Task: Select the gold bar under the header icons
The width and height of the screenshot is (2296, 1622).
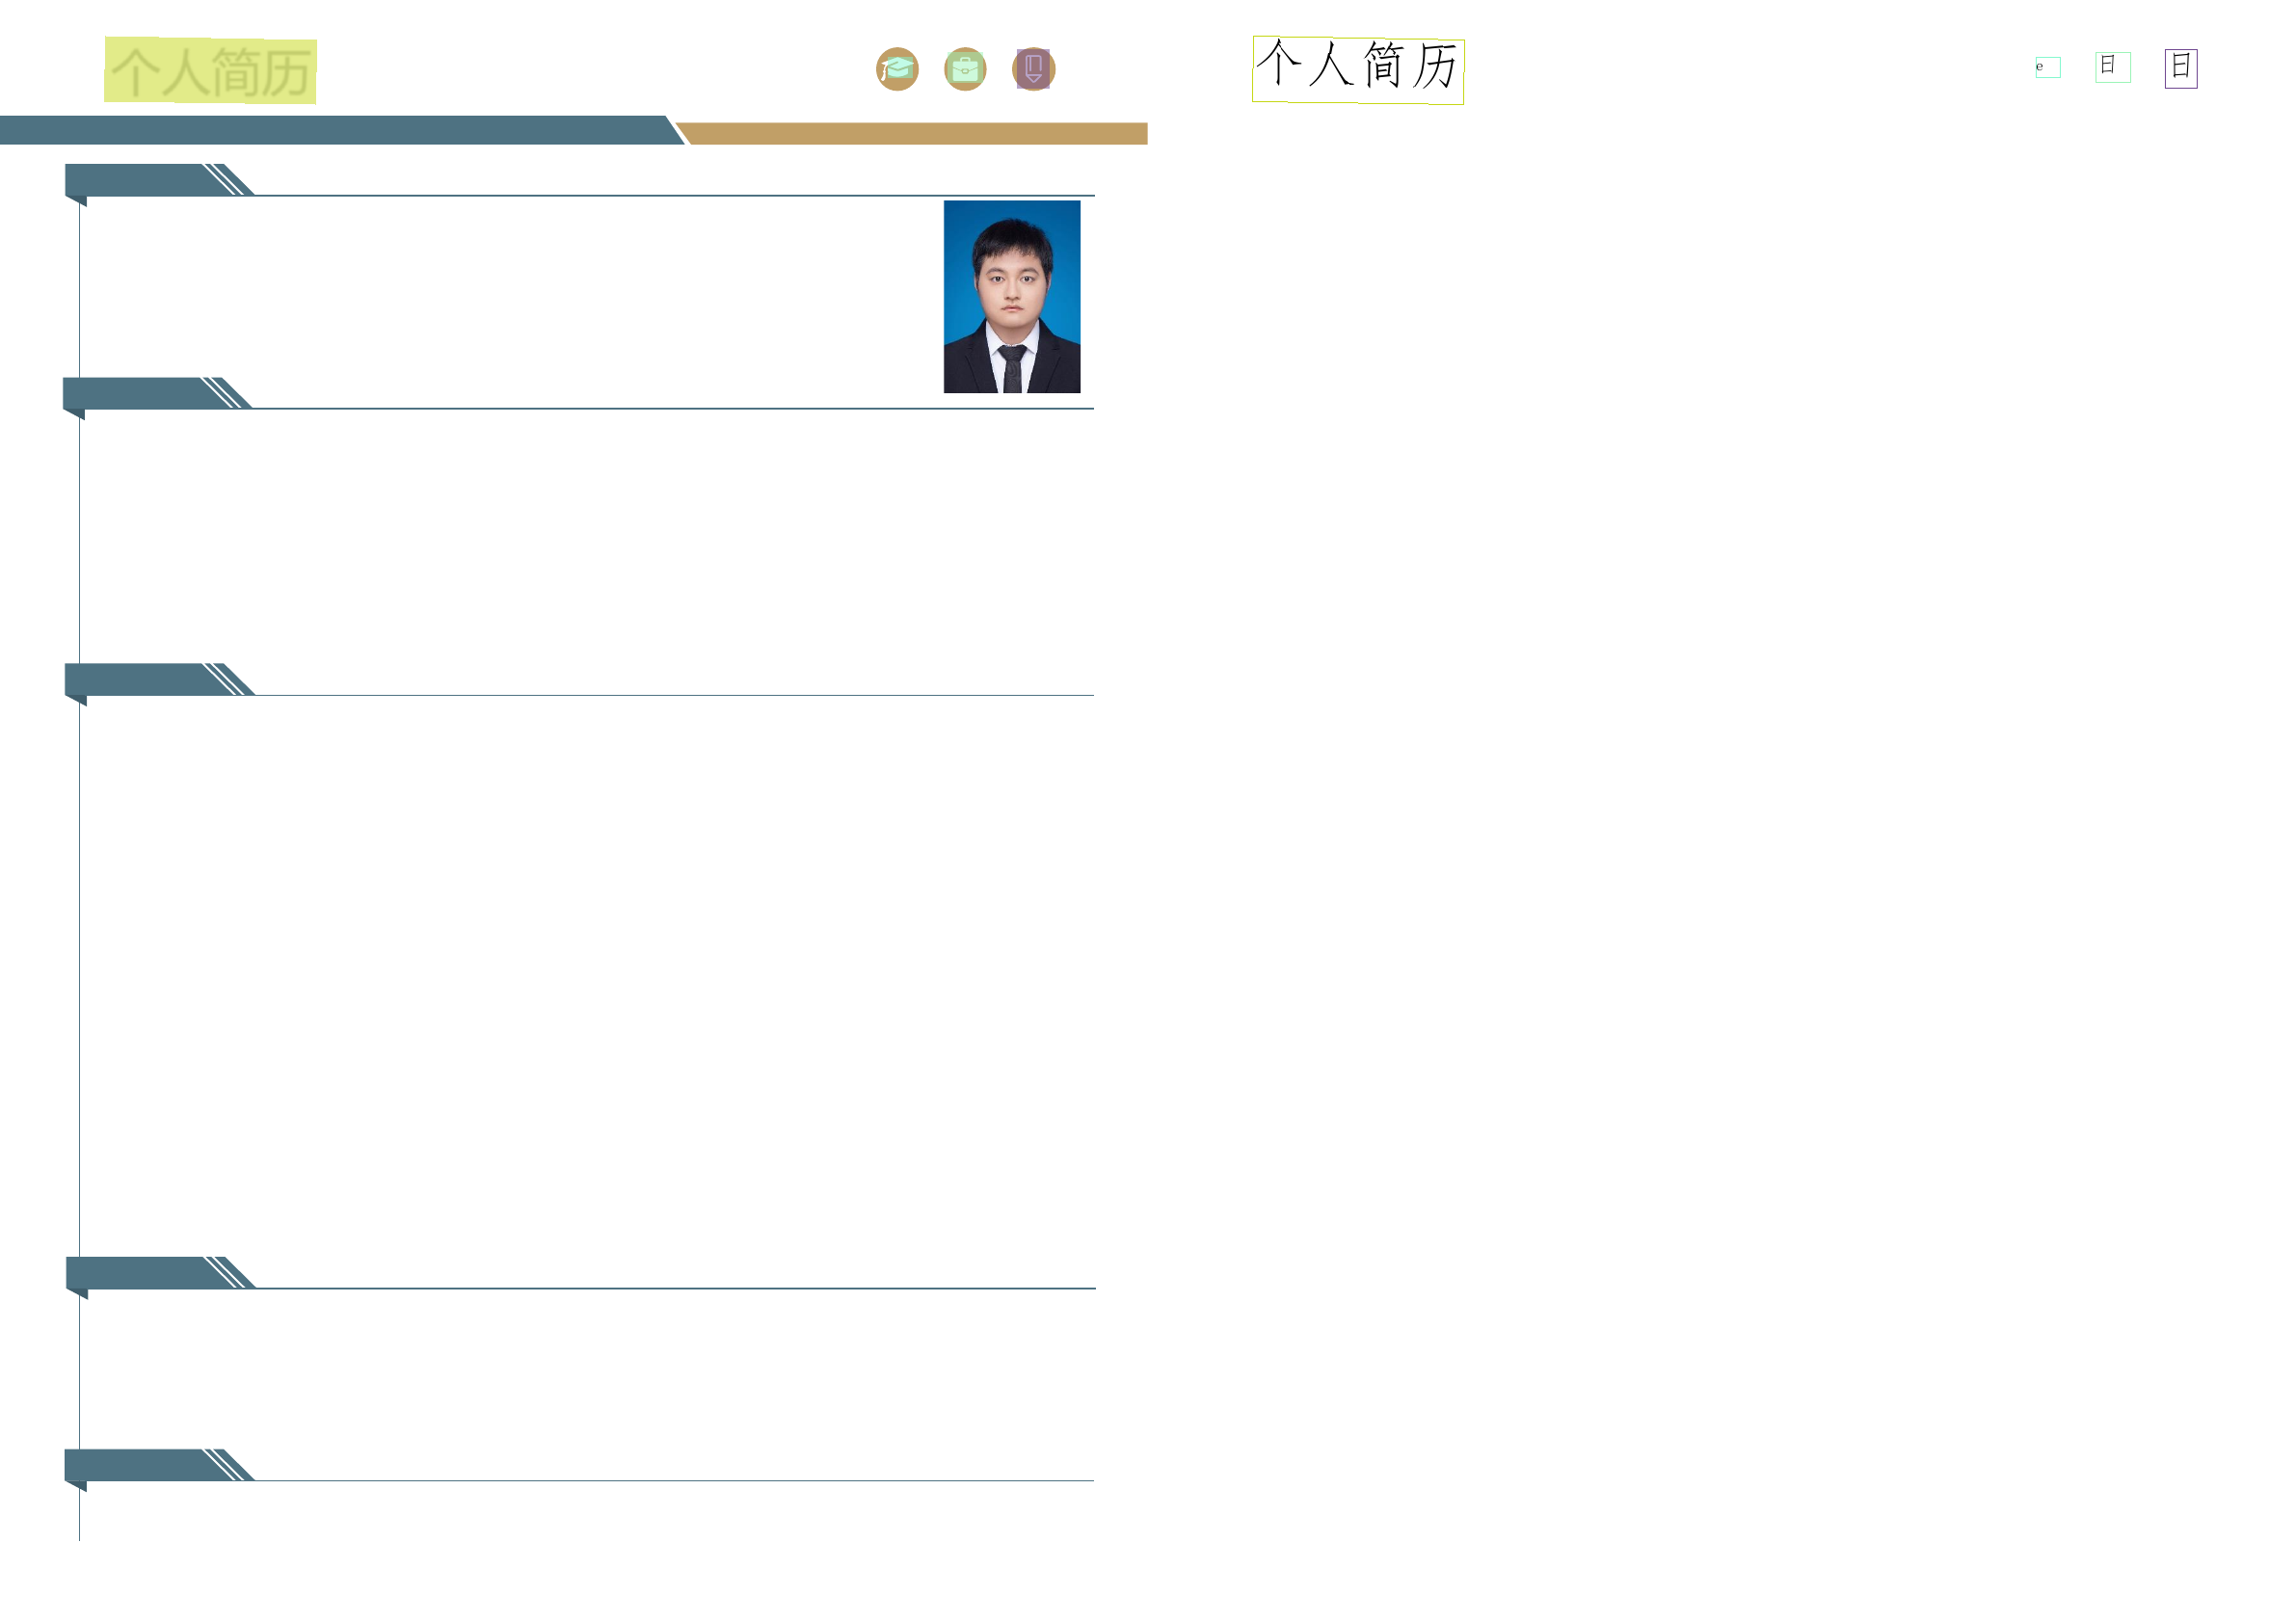Action: [915, 134]
